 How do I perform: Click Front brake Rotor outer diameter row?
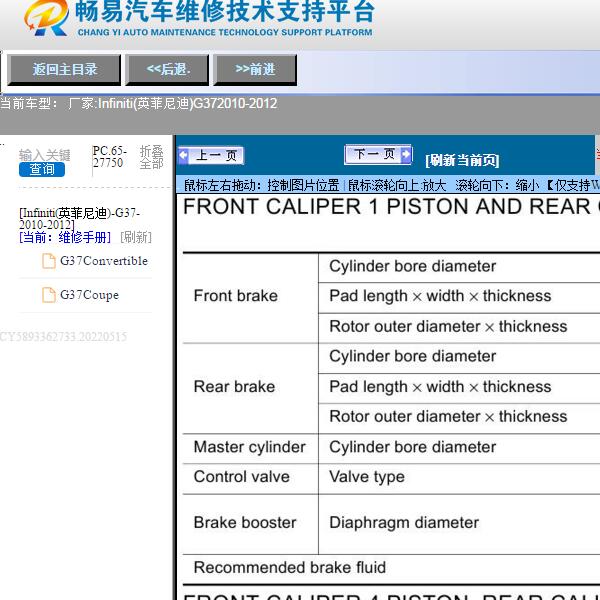[x=459, y=327]
